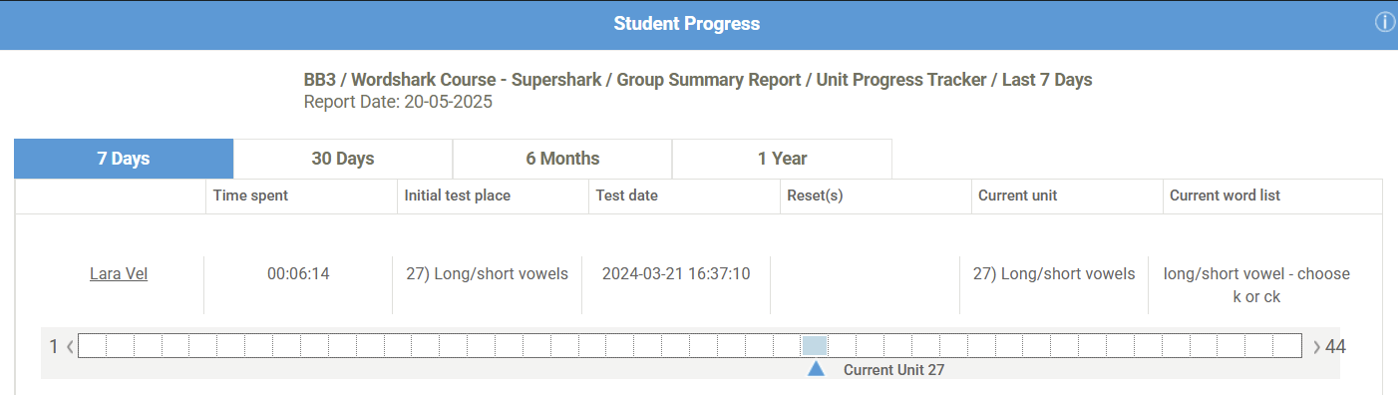Switch to the 7 Days tab

pyautogui.click(x=124, y=159)
